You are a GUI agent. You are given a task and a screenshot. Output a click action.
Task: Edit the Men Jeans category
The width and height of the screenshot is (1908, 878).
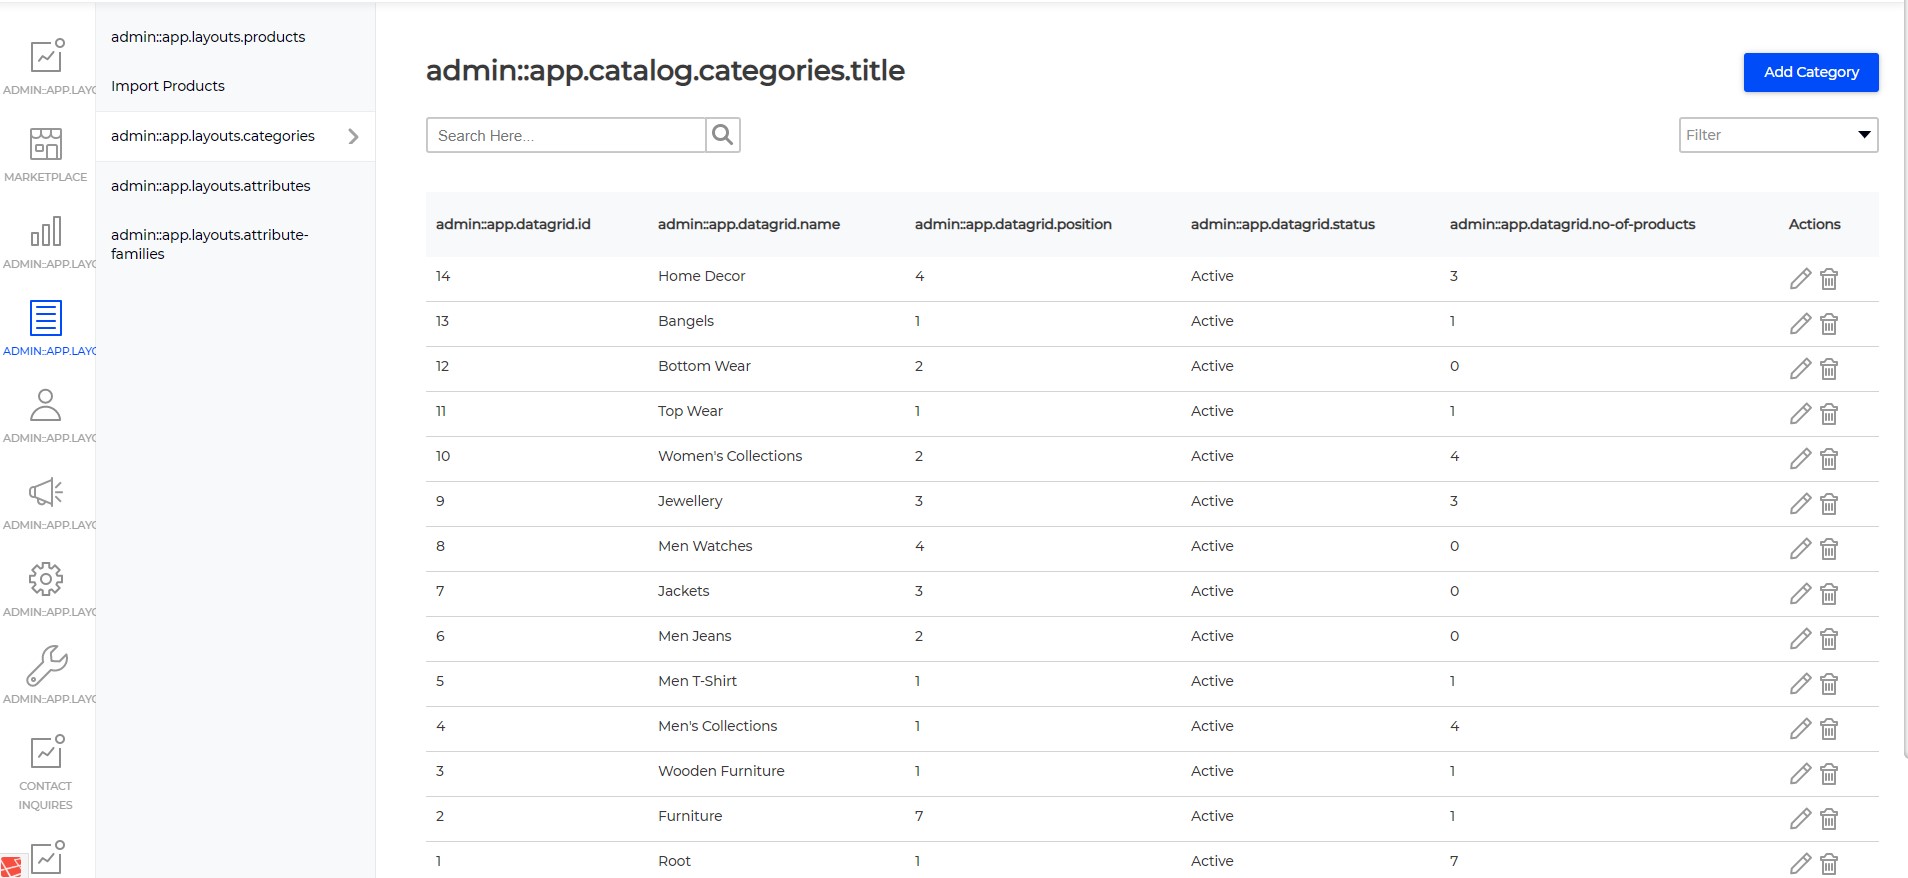click(1800, 639)
